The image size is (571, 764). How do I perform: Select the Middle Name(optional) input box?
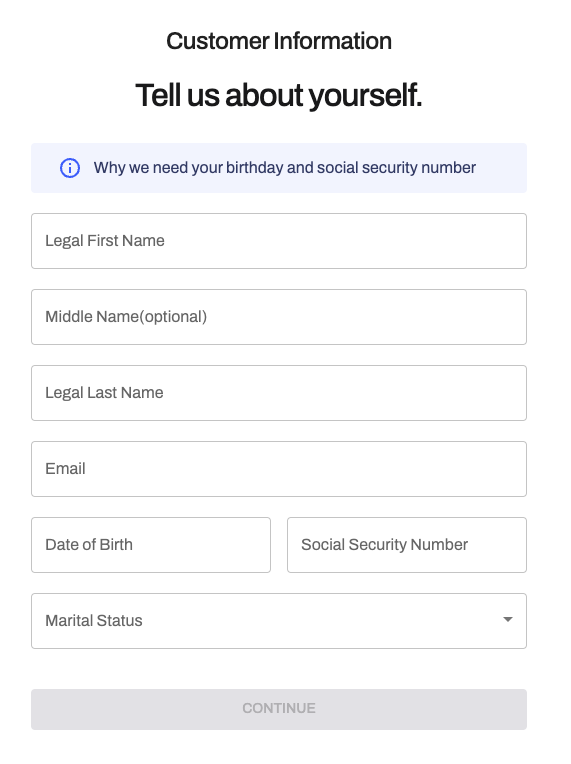[x=279, y=317]
